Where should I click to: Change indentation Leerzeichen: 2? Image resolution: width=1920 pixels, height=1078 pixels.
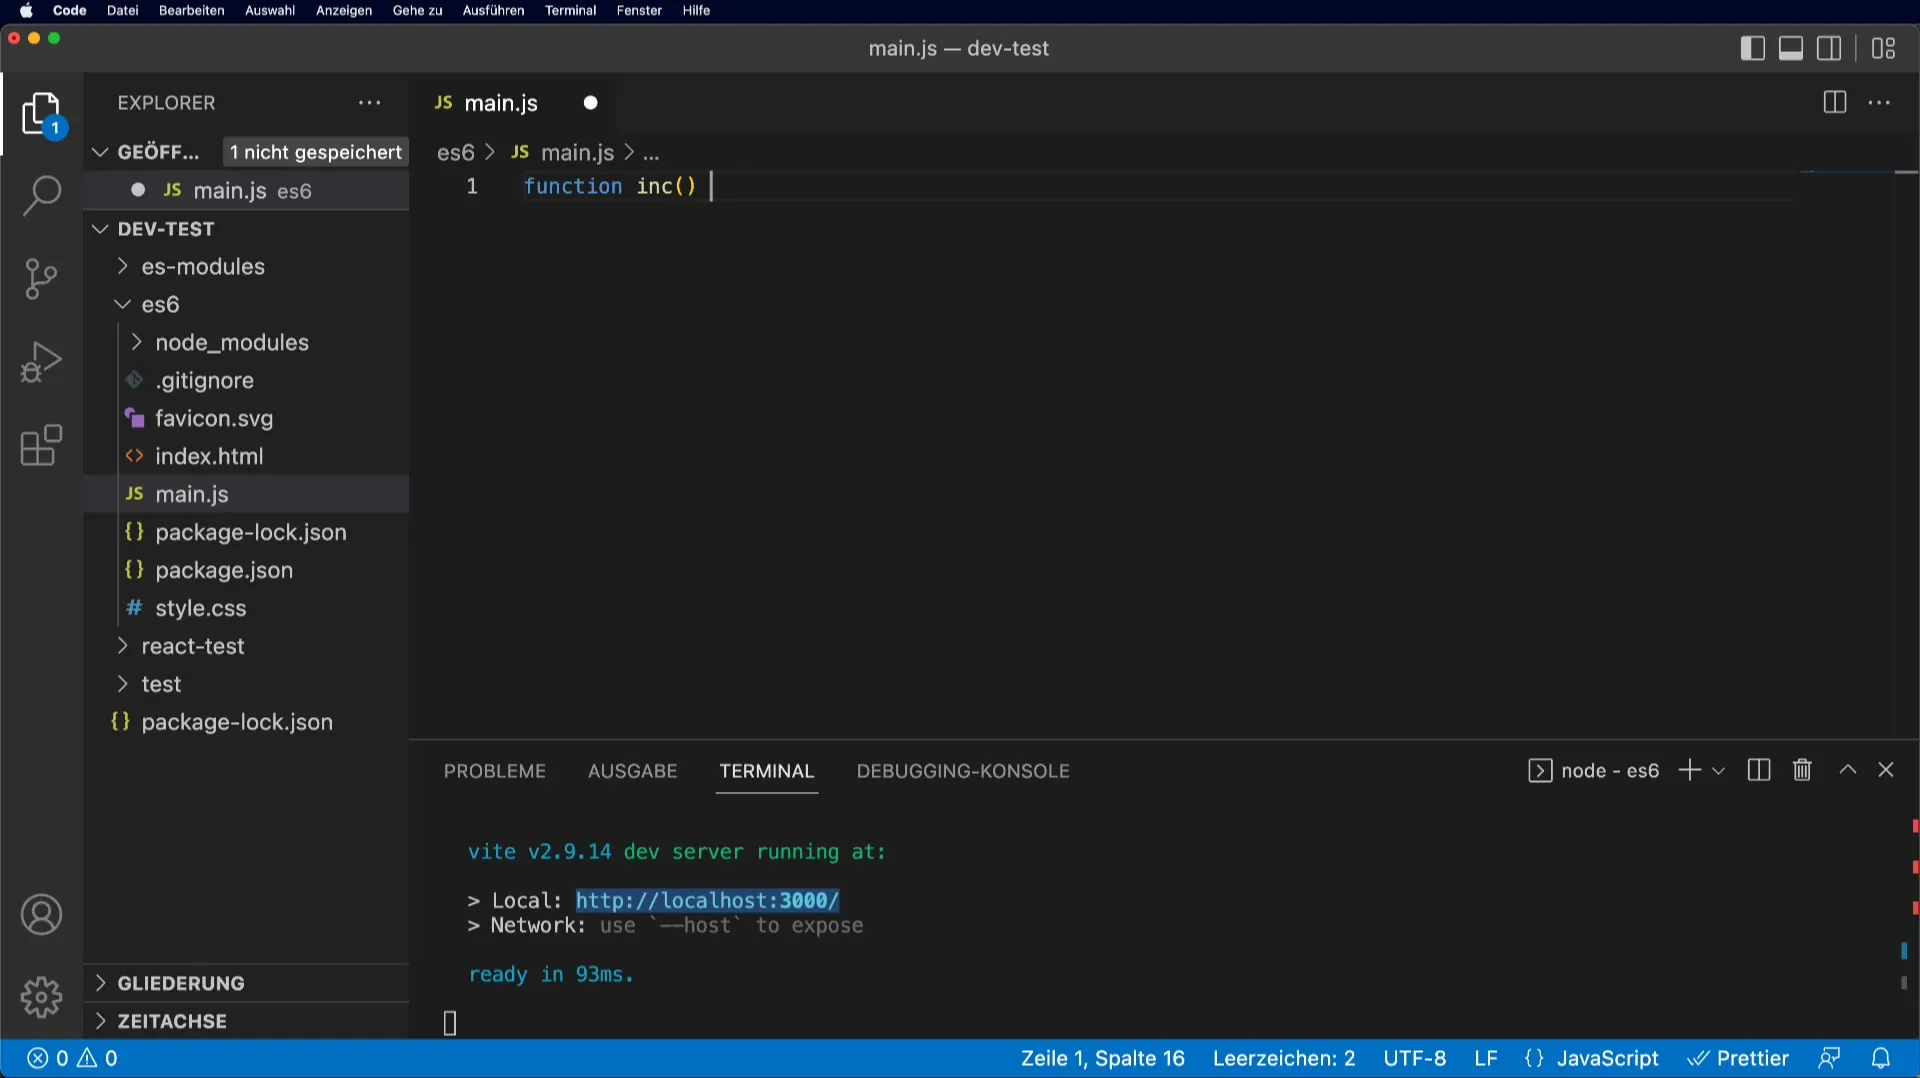point(1284,1058)
